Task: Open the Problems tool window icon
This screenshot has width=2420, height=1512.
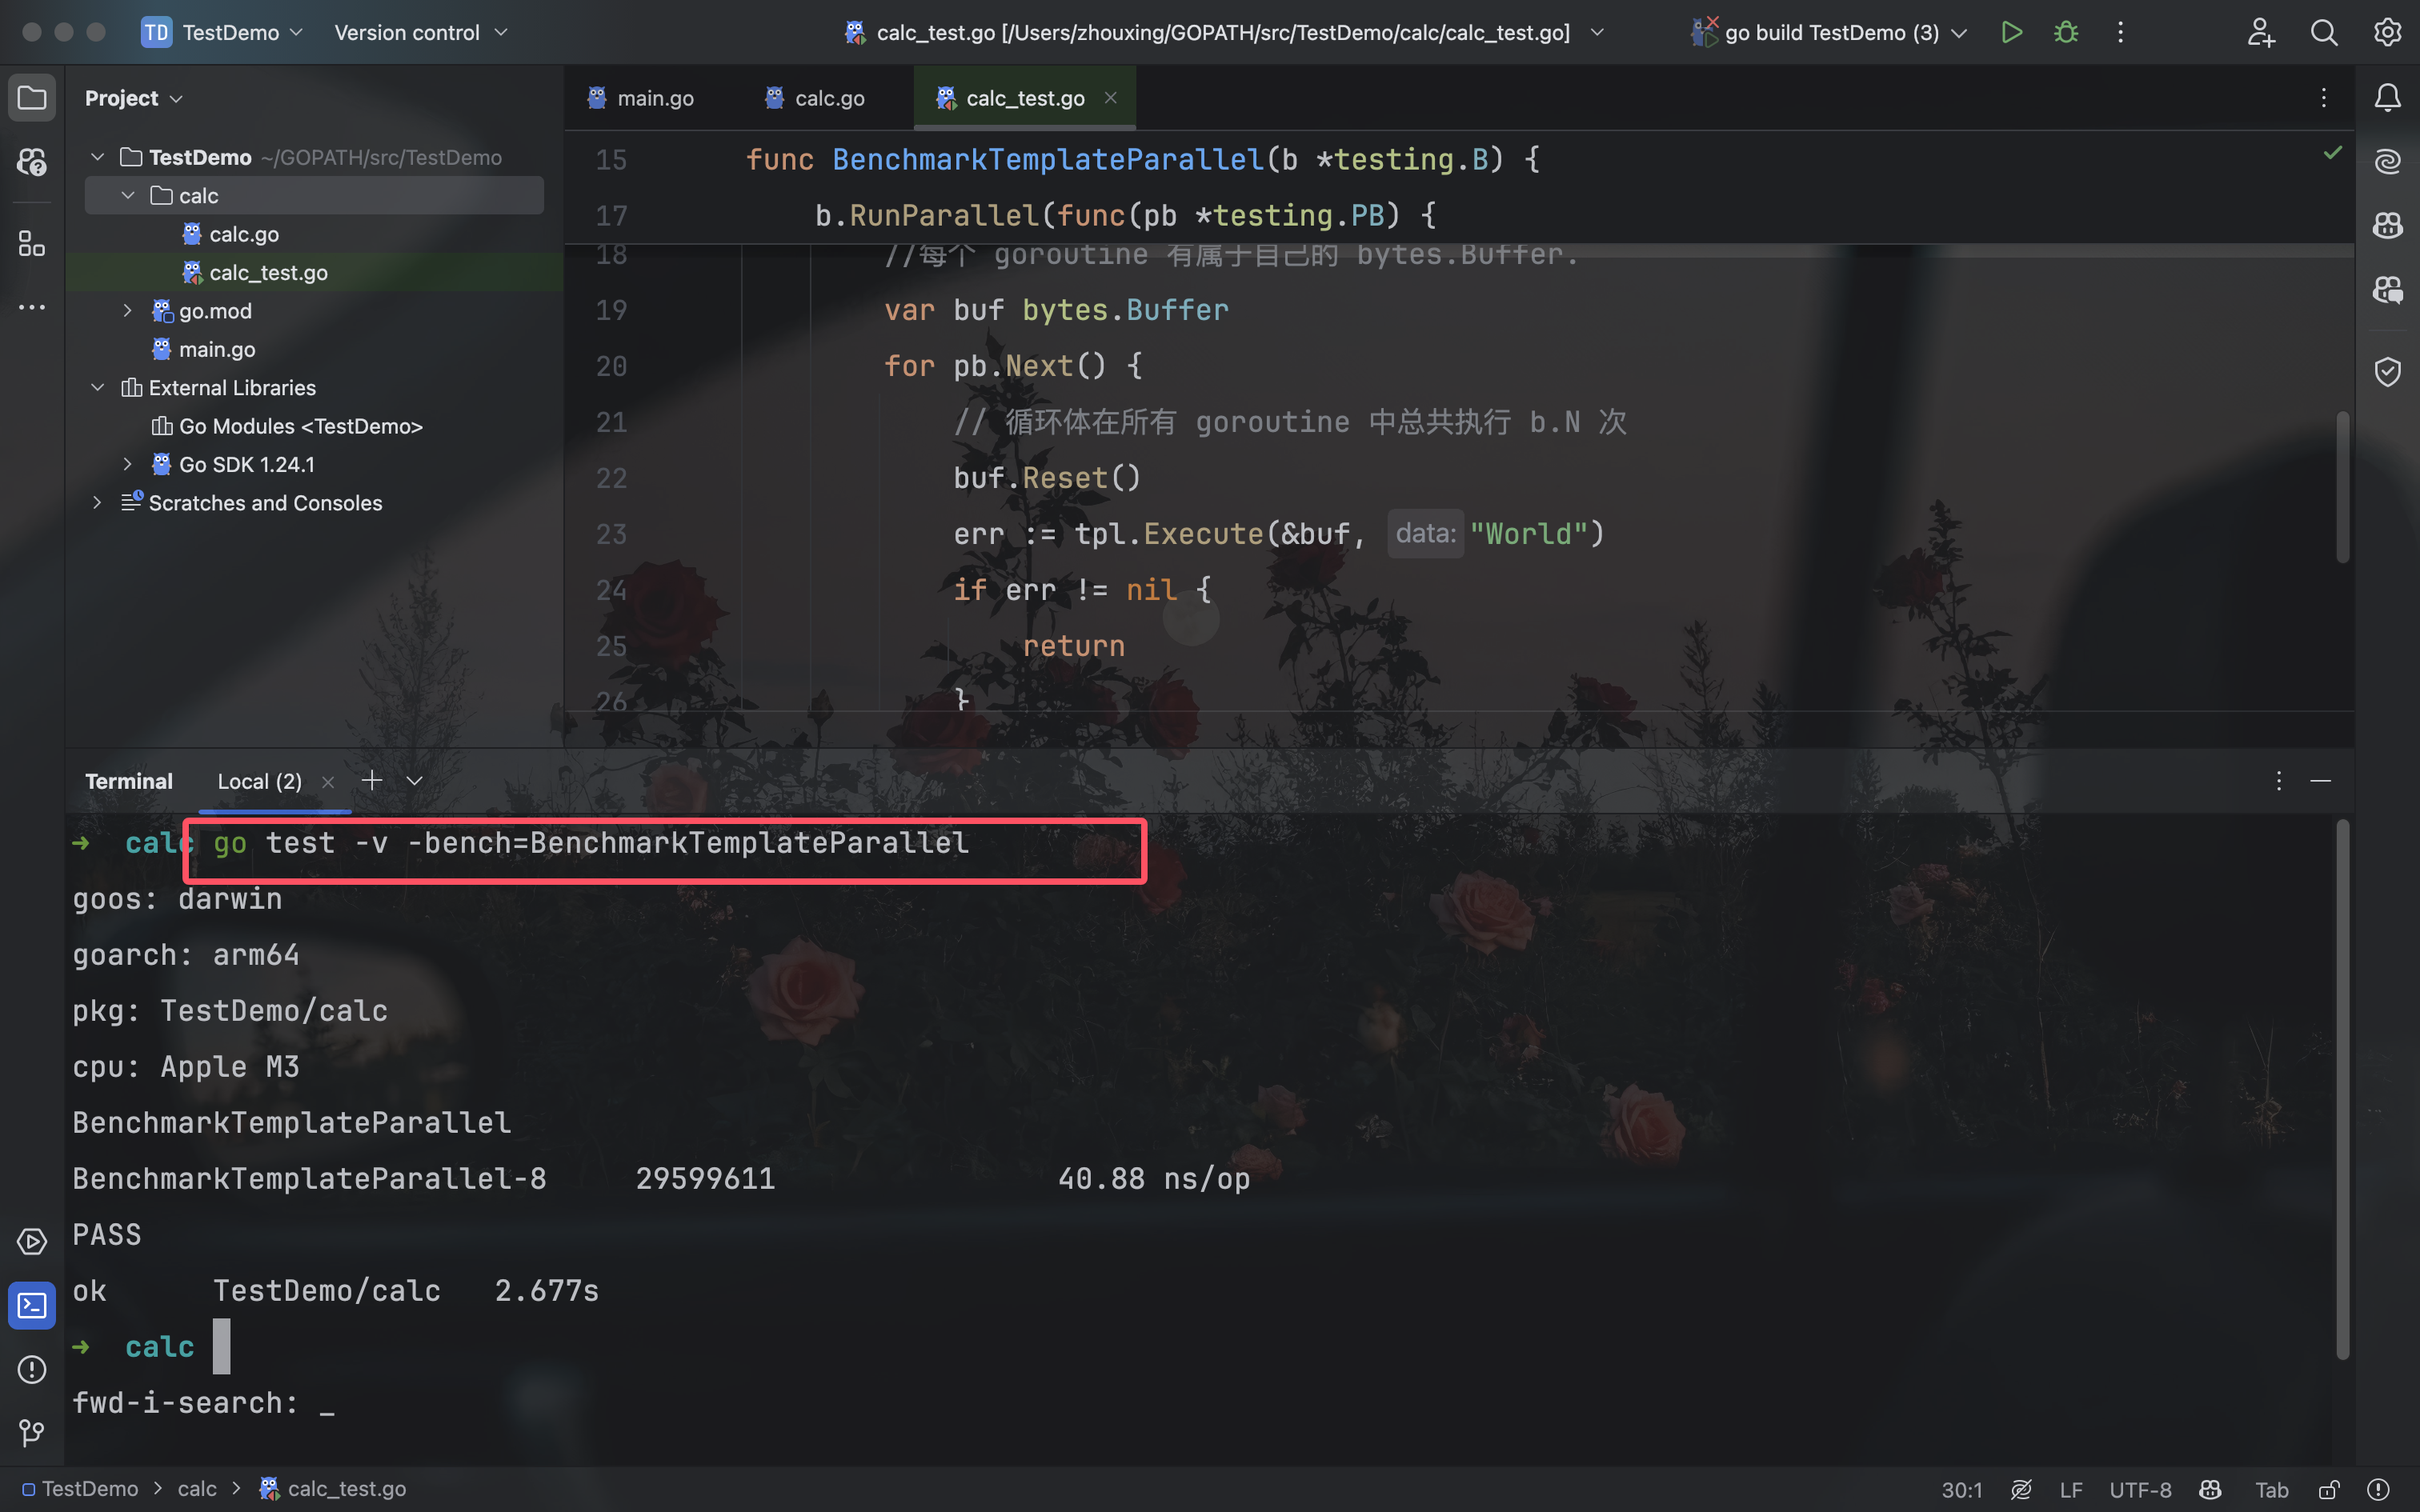Action: (x=32, y=1369)
